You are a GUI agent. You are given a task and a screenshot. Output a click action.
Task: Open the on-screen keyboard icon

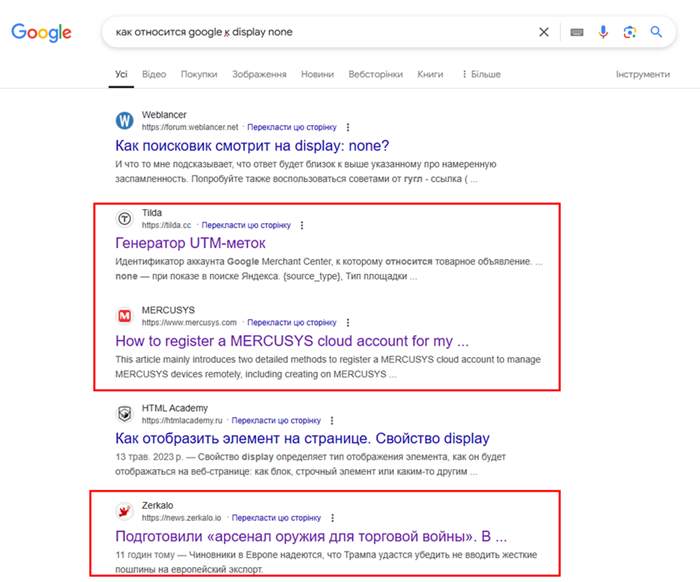[x=577, y=32]
